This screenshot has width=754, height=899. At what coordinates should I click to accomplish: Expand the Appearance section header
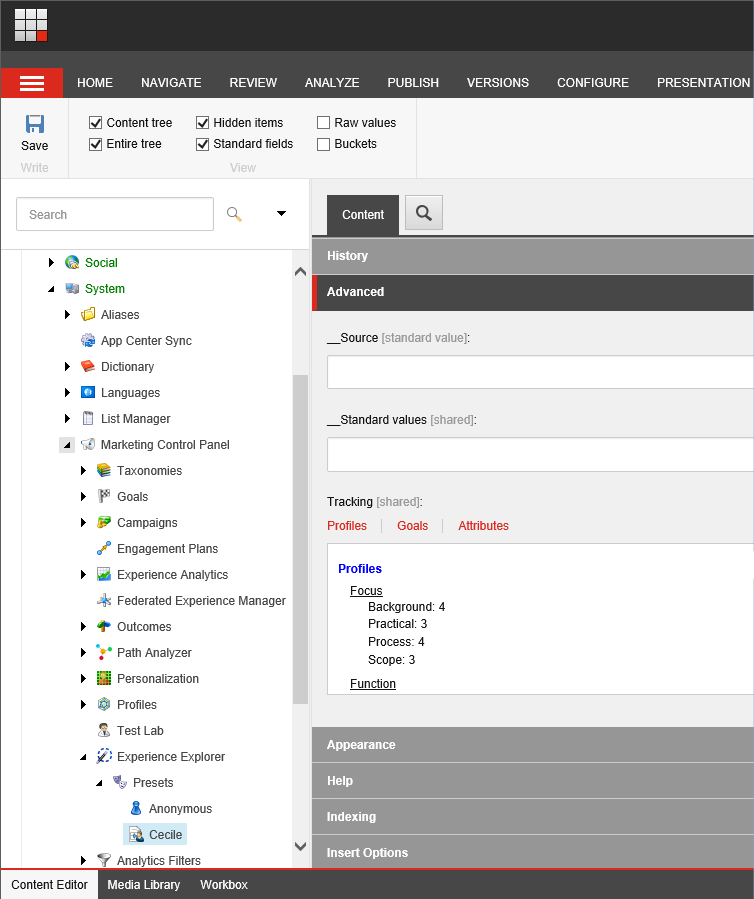(x=533, y=745)
